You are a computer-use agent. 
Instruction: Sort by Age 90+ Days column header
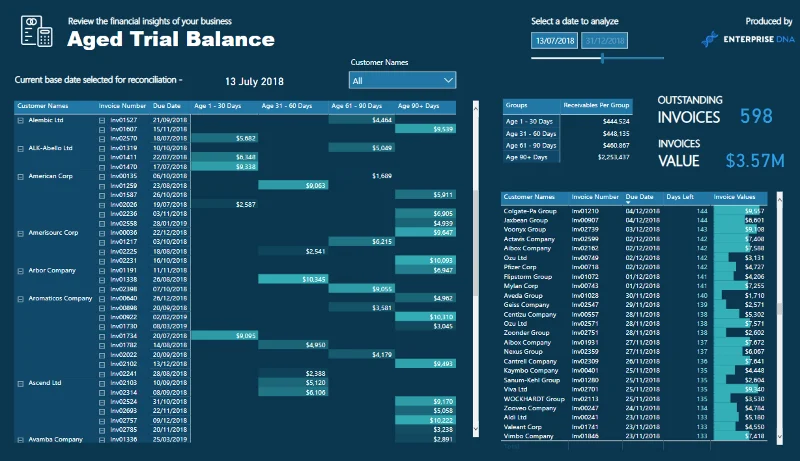(418, 106)
